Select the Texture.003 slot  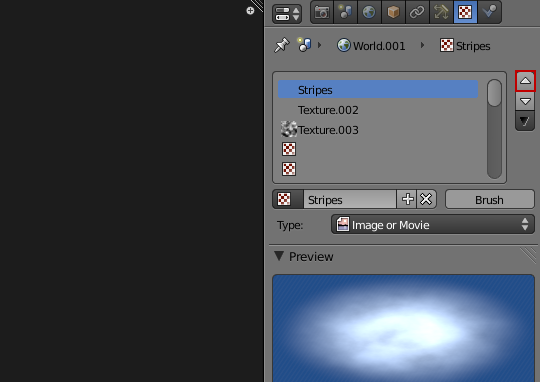[x=378, y=130]
